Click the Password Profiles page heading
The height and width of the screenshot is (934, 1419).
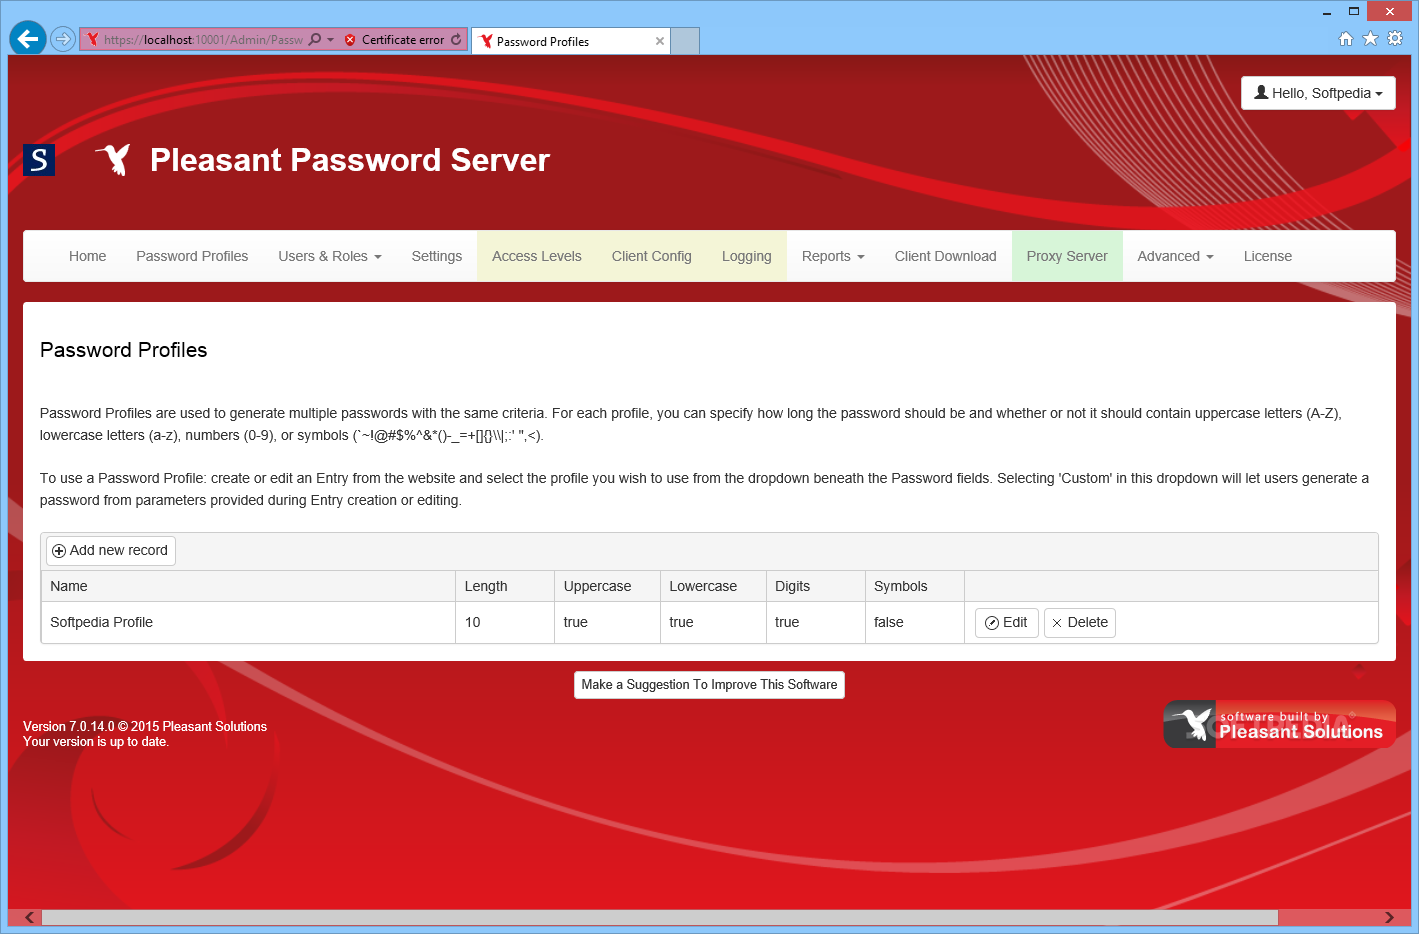pos(124,350)
